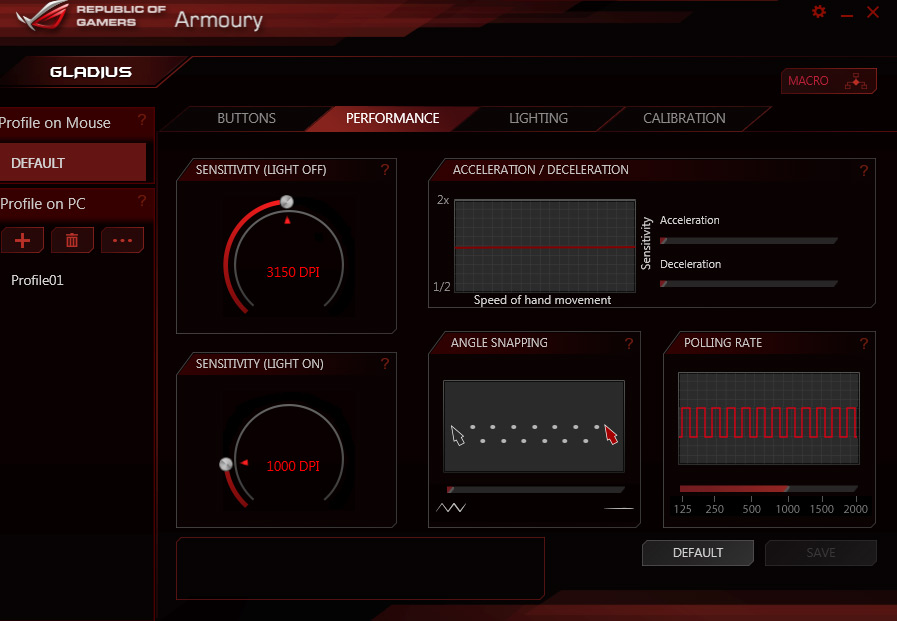Screen dimensions: 897x621
Task: Click the straight-line full snapping icon
Action: click(619, 508)
